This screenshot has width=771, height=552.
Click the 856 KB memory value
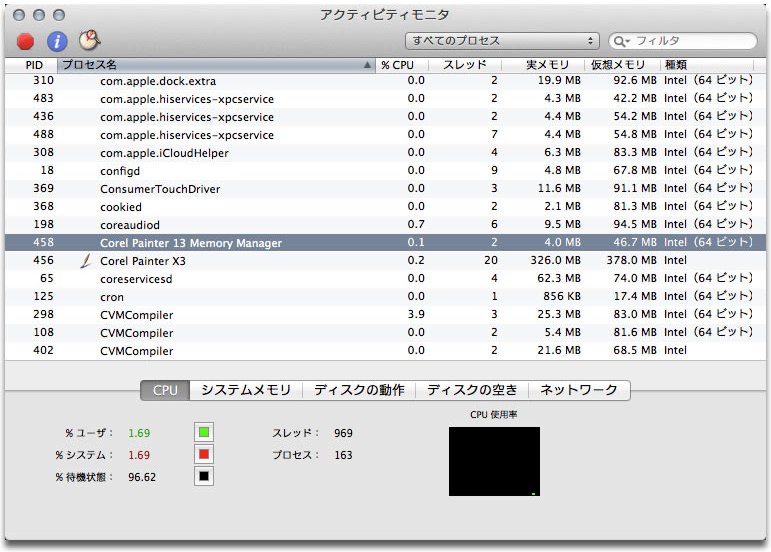point(562,296)
